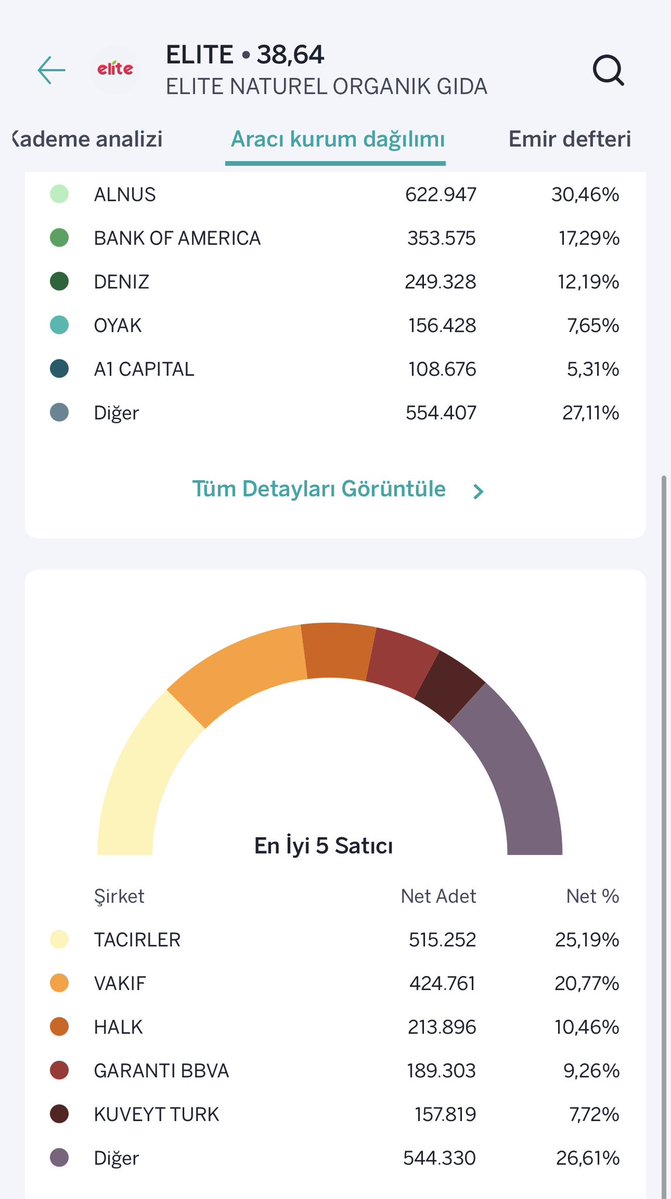The width and height of the screenshot is (671, 1199).
Task: Open the Emir defteri tab
Action: (570, 139)
